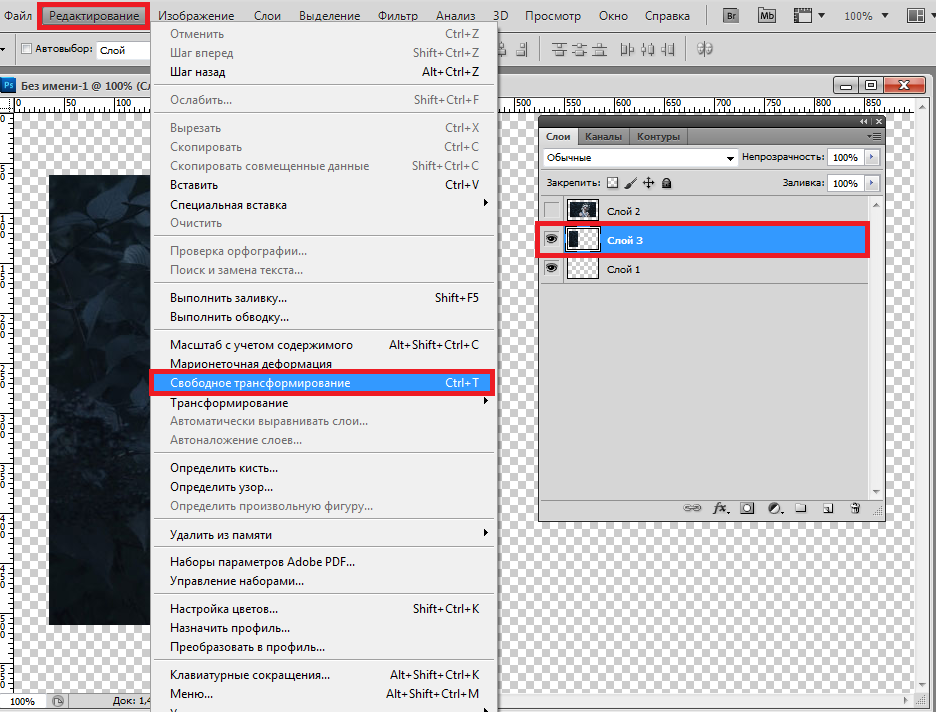Open the Фильтр menu

397,16
